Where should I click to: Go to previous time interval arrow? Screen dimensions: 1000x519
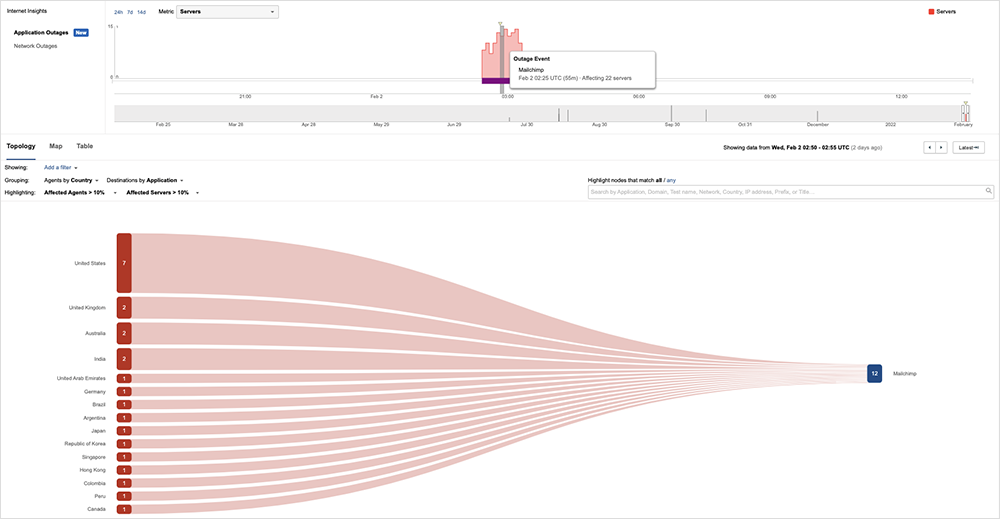pos(929,147)
